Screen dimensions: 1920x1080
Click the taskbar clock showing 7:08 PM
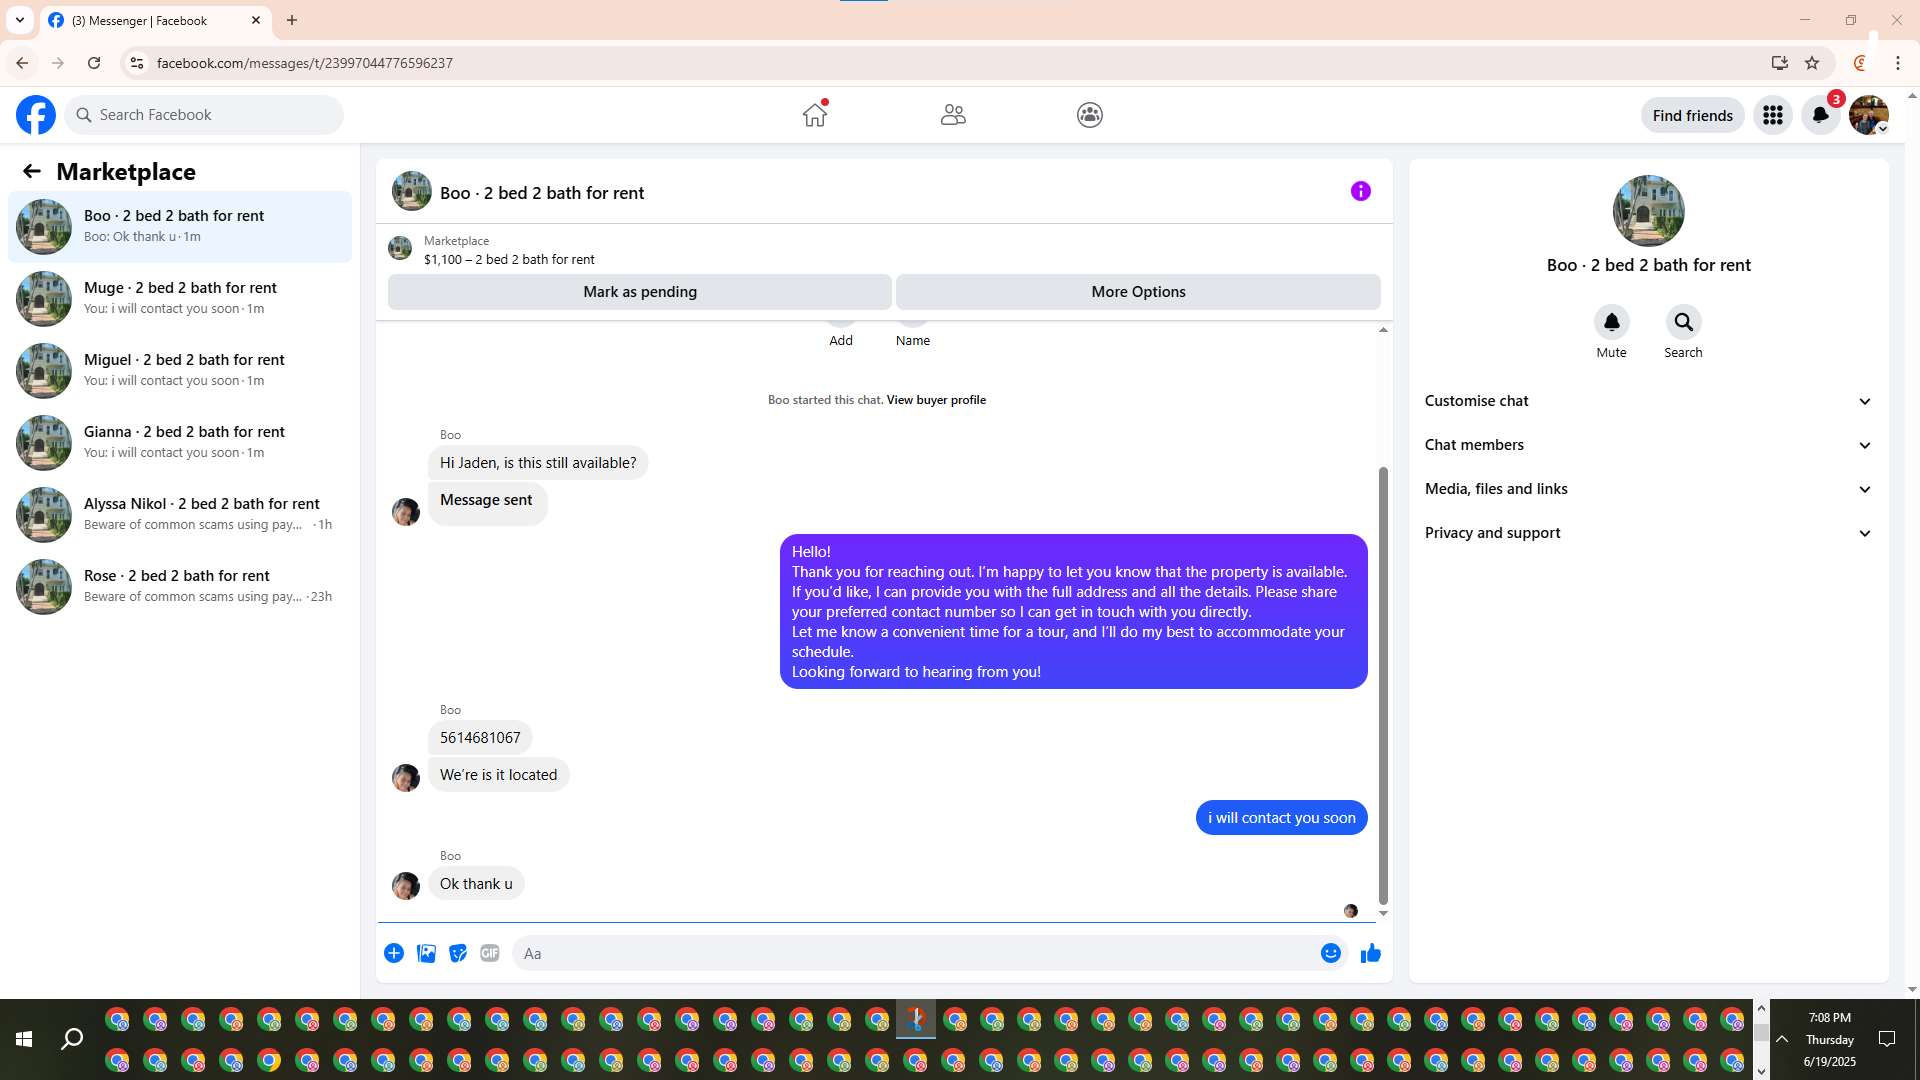pyautogui.click(x=1829, y=1040)
